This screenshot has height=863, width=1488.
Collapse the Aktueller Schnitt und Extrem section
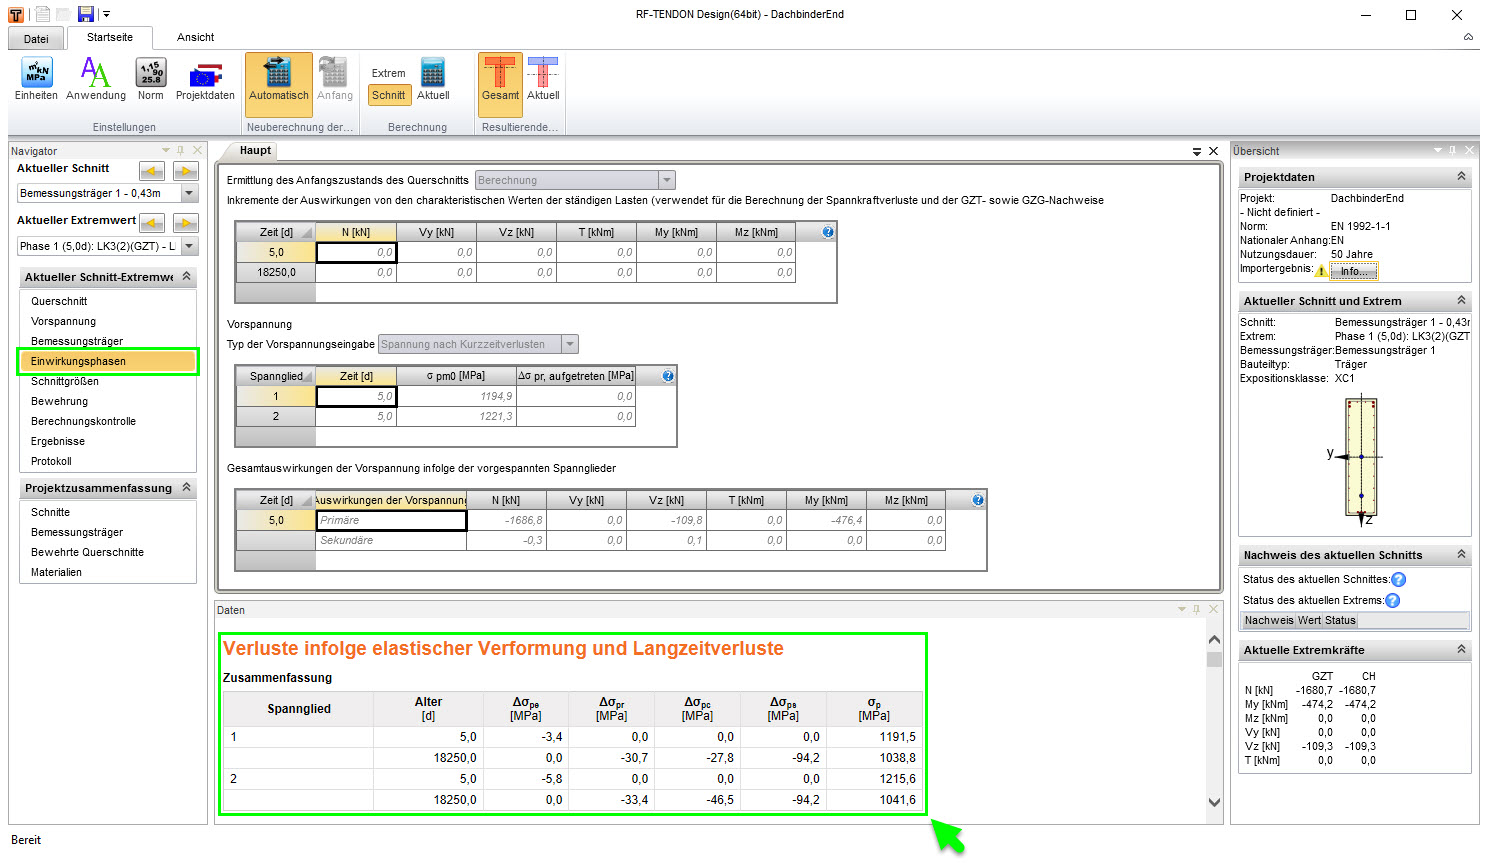tap(1461, 301)
